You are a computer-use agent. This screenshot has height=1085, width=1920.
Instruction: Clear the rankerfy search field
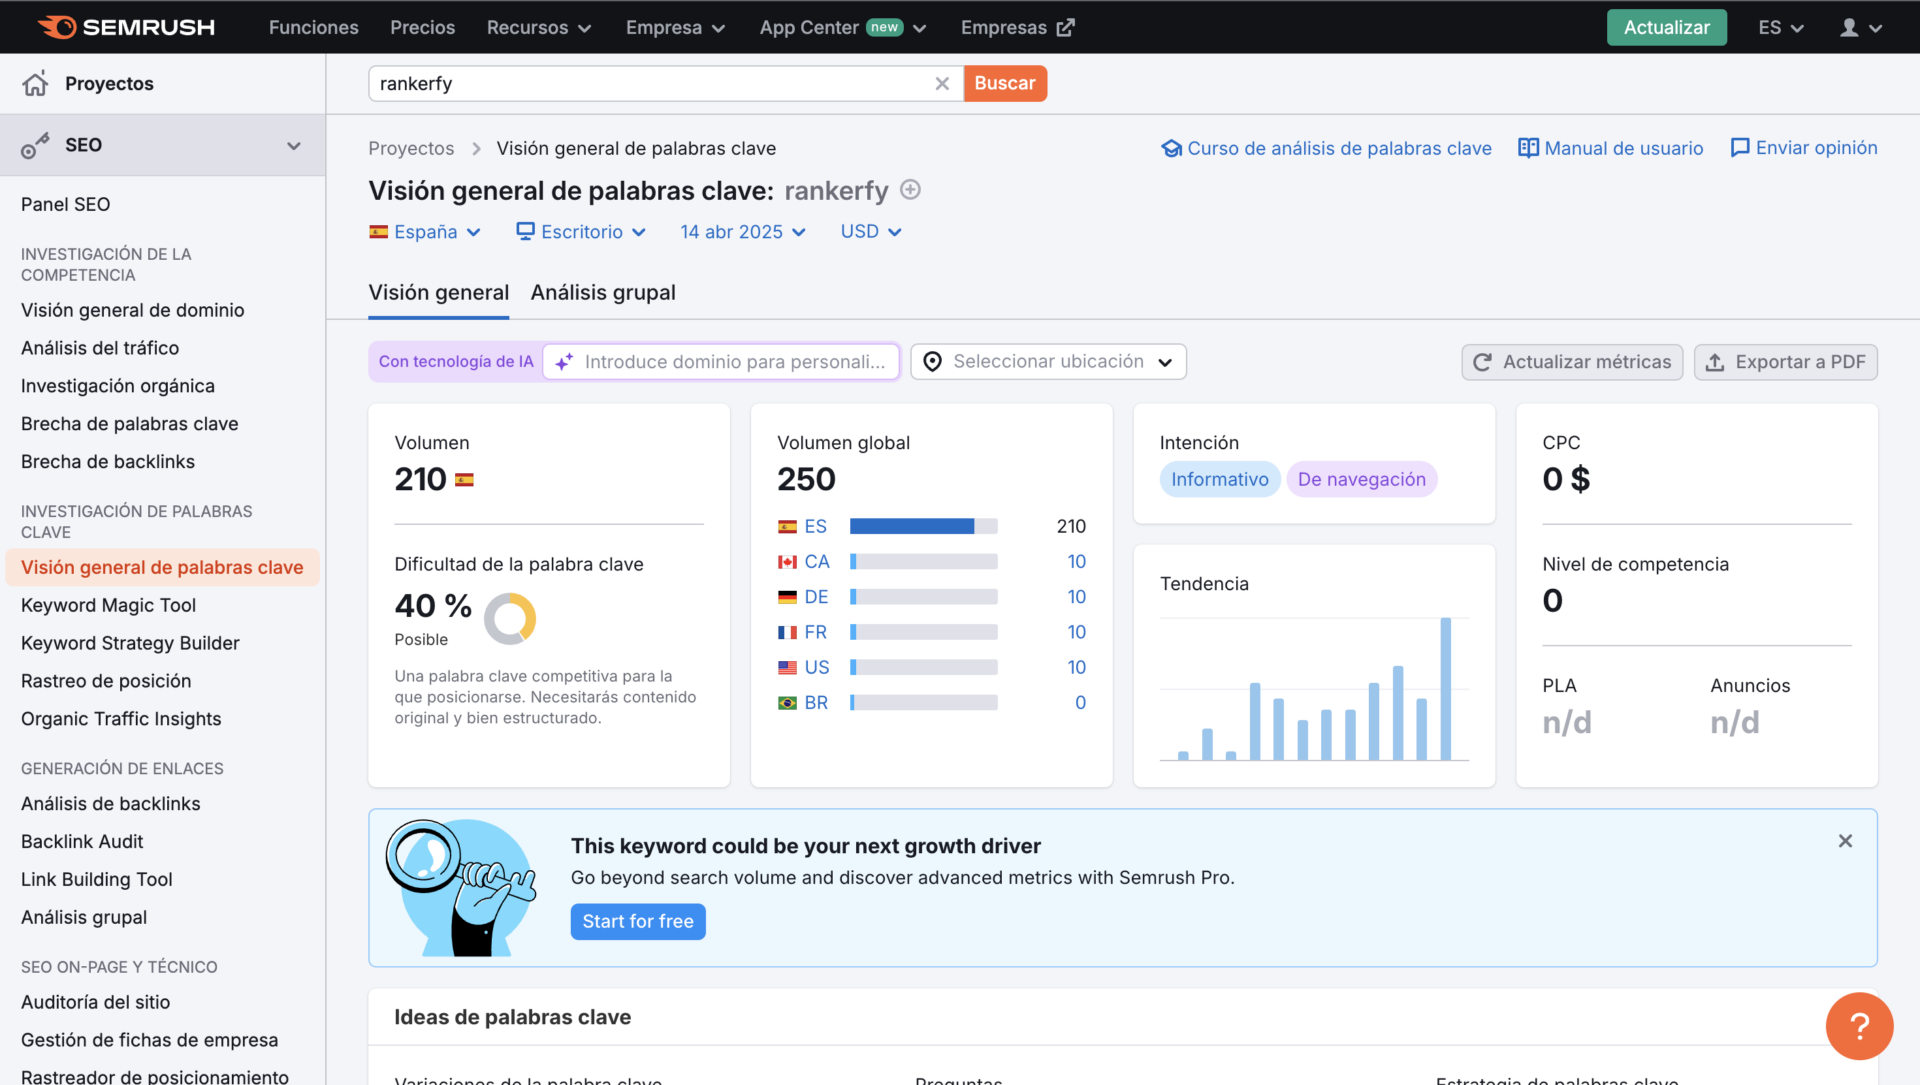tap(942, 84)
